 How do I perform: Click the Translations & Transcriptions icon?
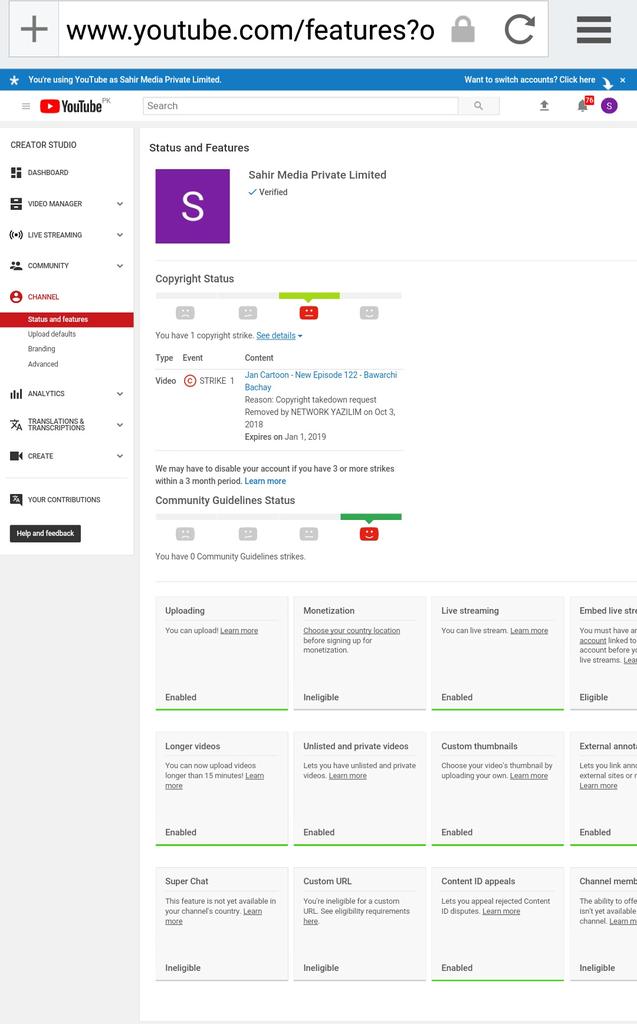[16, 424]
